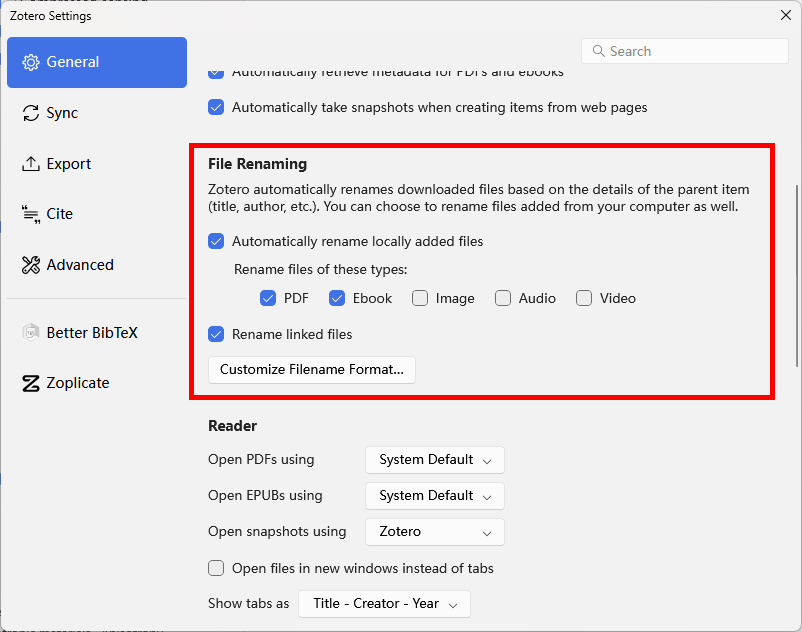The height and width of the screenshot is (632, 802).
Task: Expand the Open EPUBs using selector
Action: coord(434,495)
